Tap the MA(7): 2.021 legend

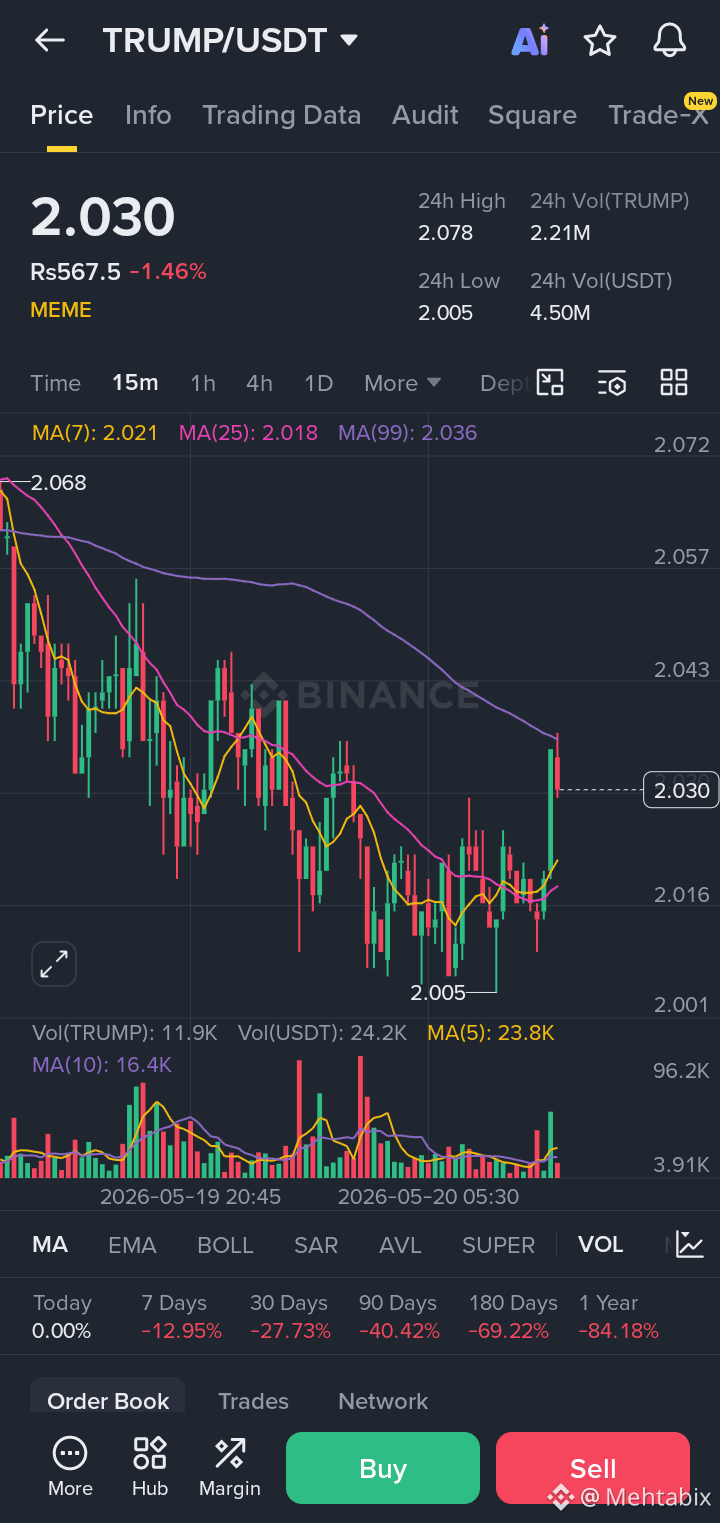95,433
